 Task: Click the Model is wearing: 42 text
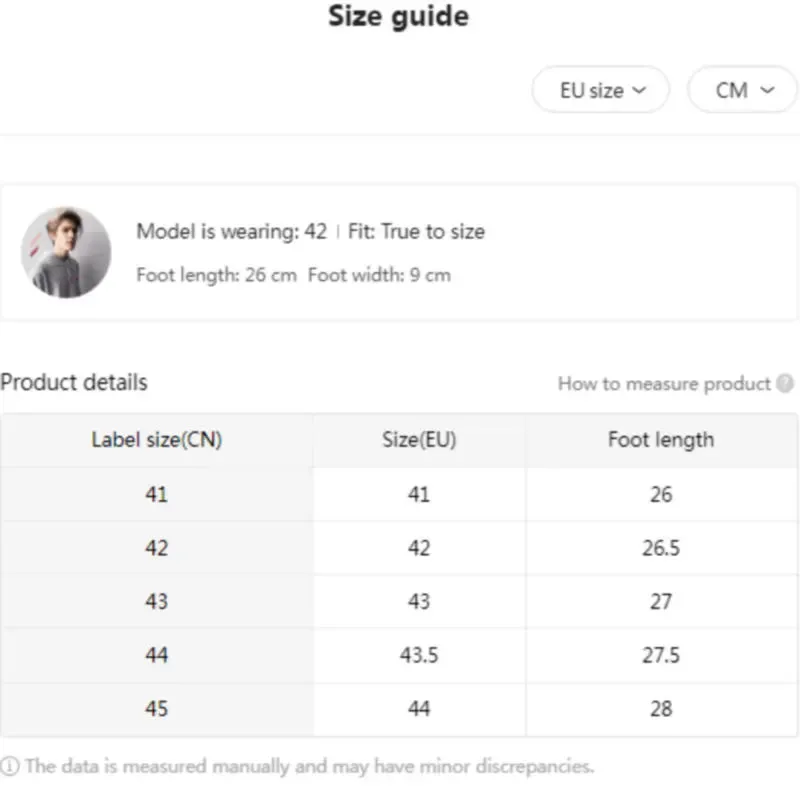(232, 232)
